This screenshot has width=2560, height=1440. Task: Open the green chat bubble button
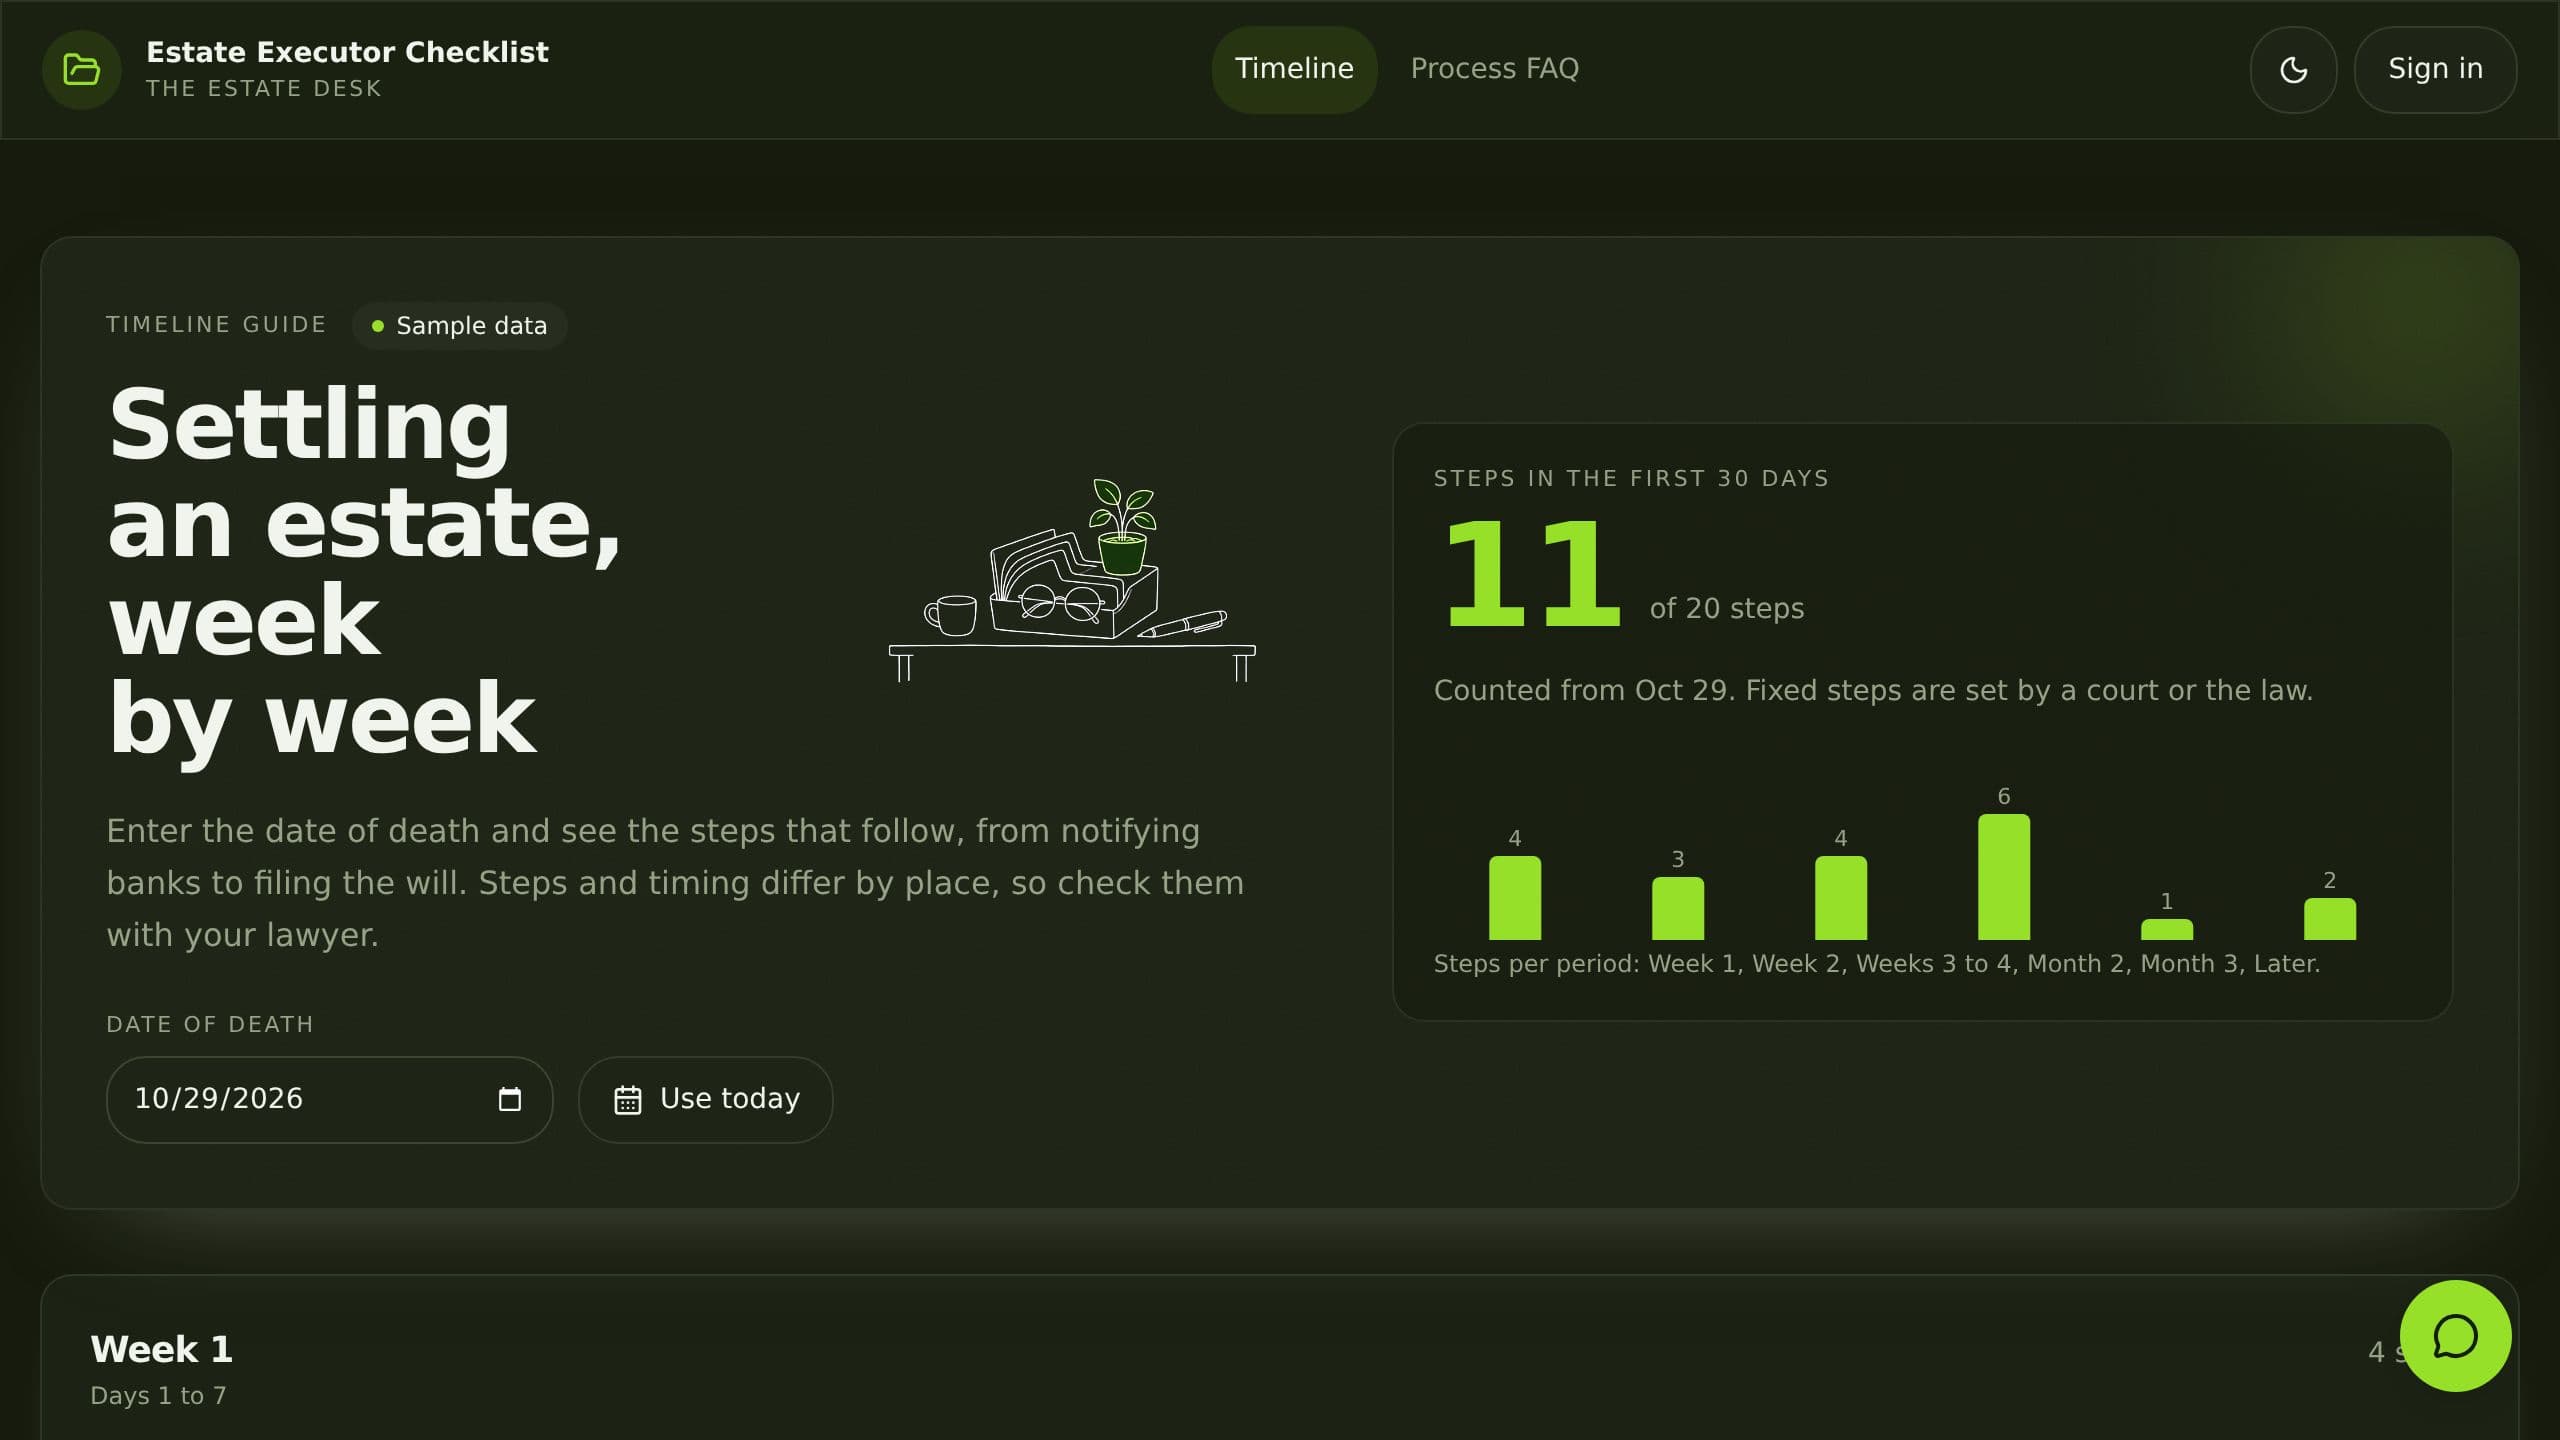click(2455, 1336)
